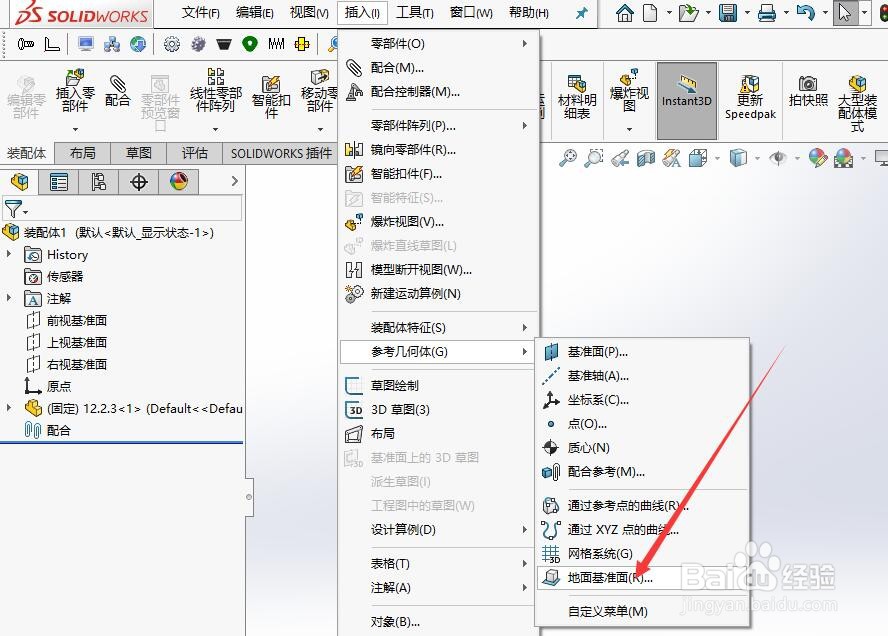Open dropdown under 插入零部件 button
This screenshot has height=636, width=888.
pyautogui.click(x=75, y=130)
